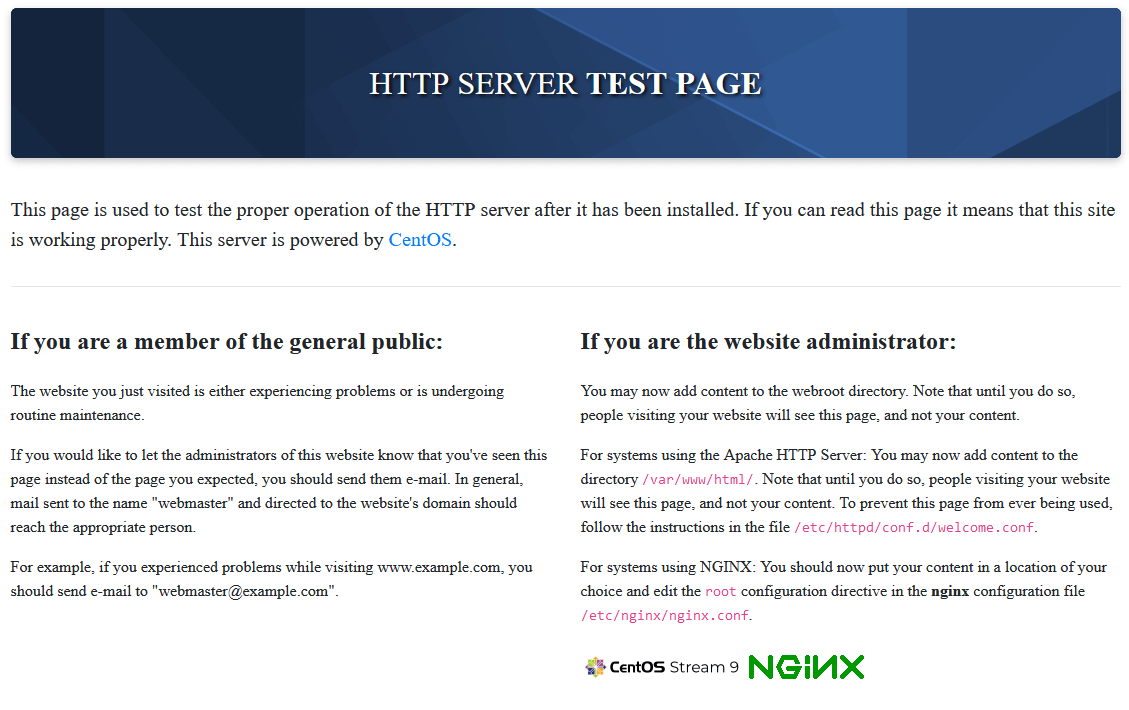
Task: Click the /etc/nginx/nginx.conf path
Action: (x=665, y=616)
